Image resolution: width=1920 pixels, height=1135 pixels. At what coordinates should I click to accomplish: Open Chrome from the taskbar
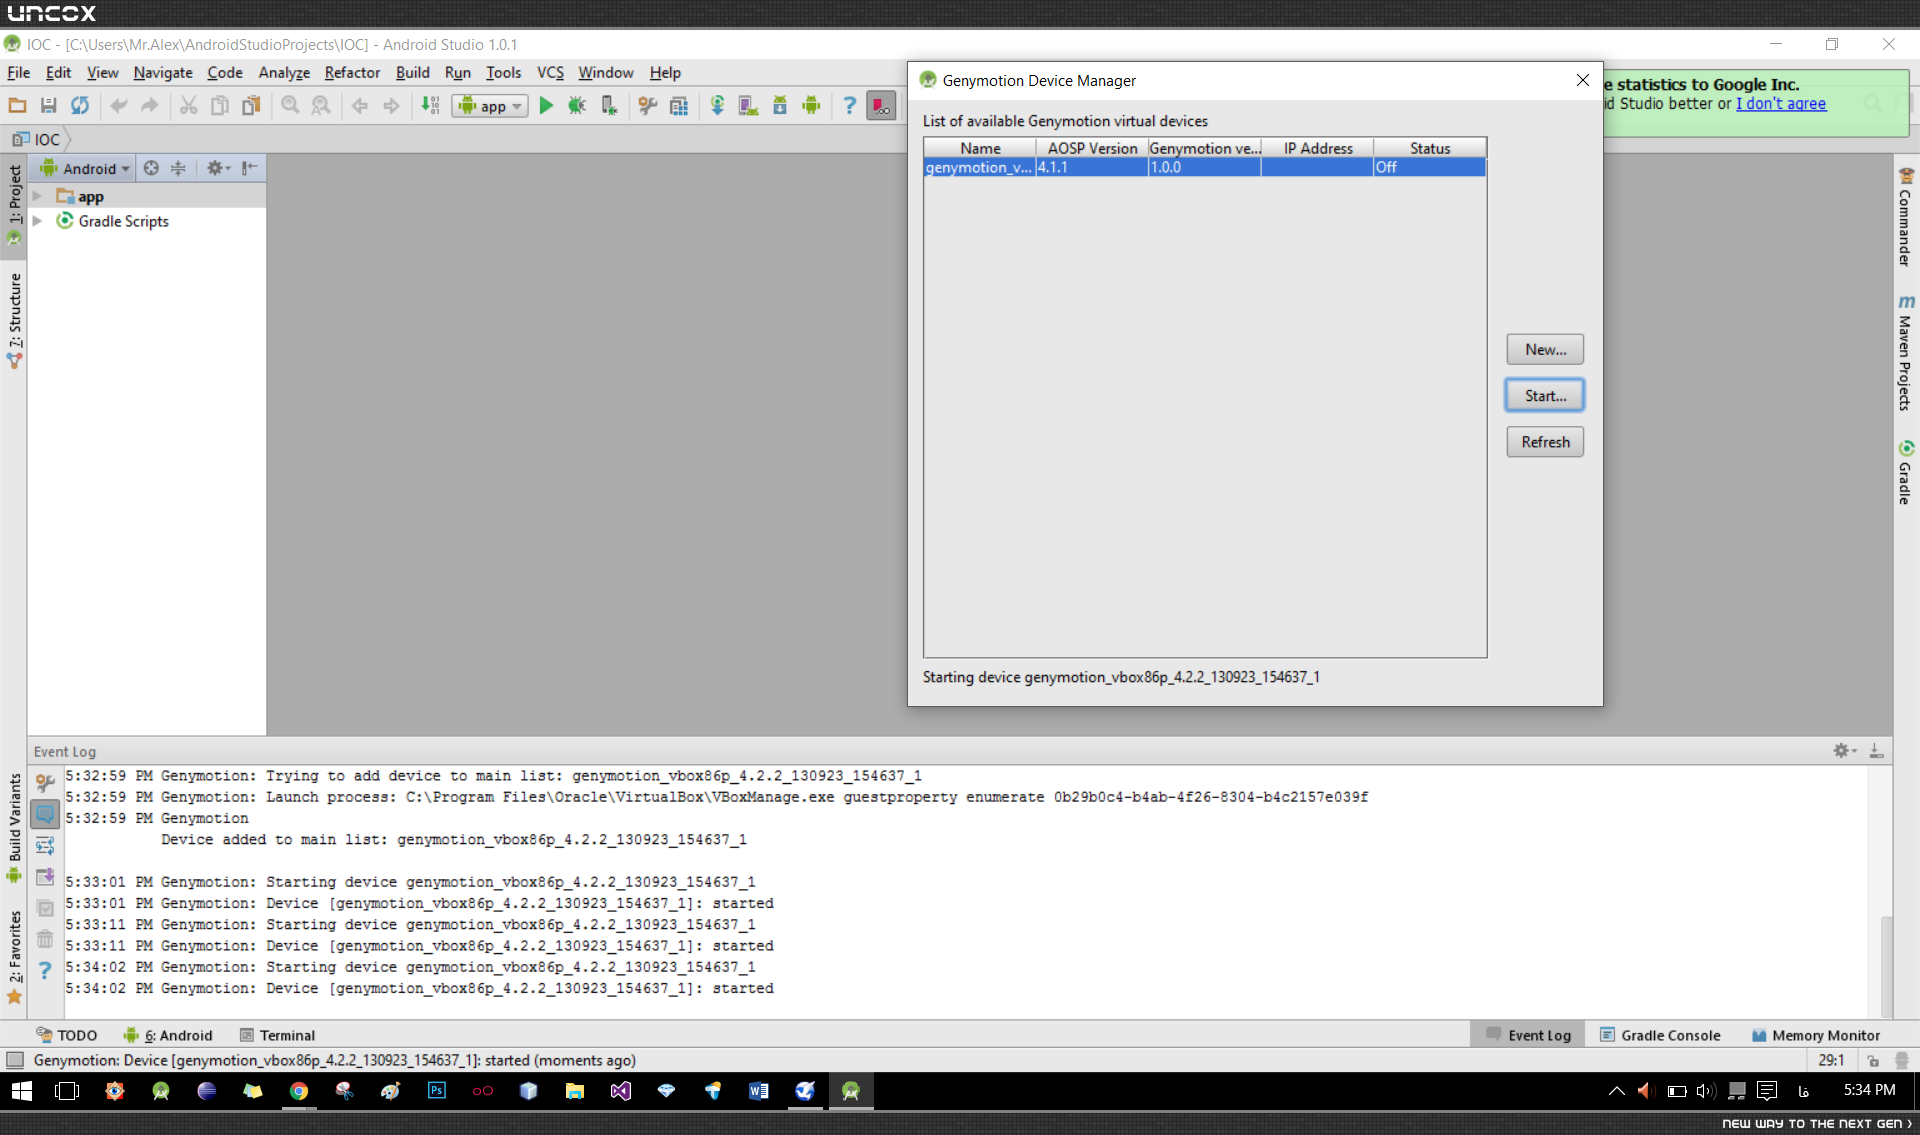(x=298, y=1091)
